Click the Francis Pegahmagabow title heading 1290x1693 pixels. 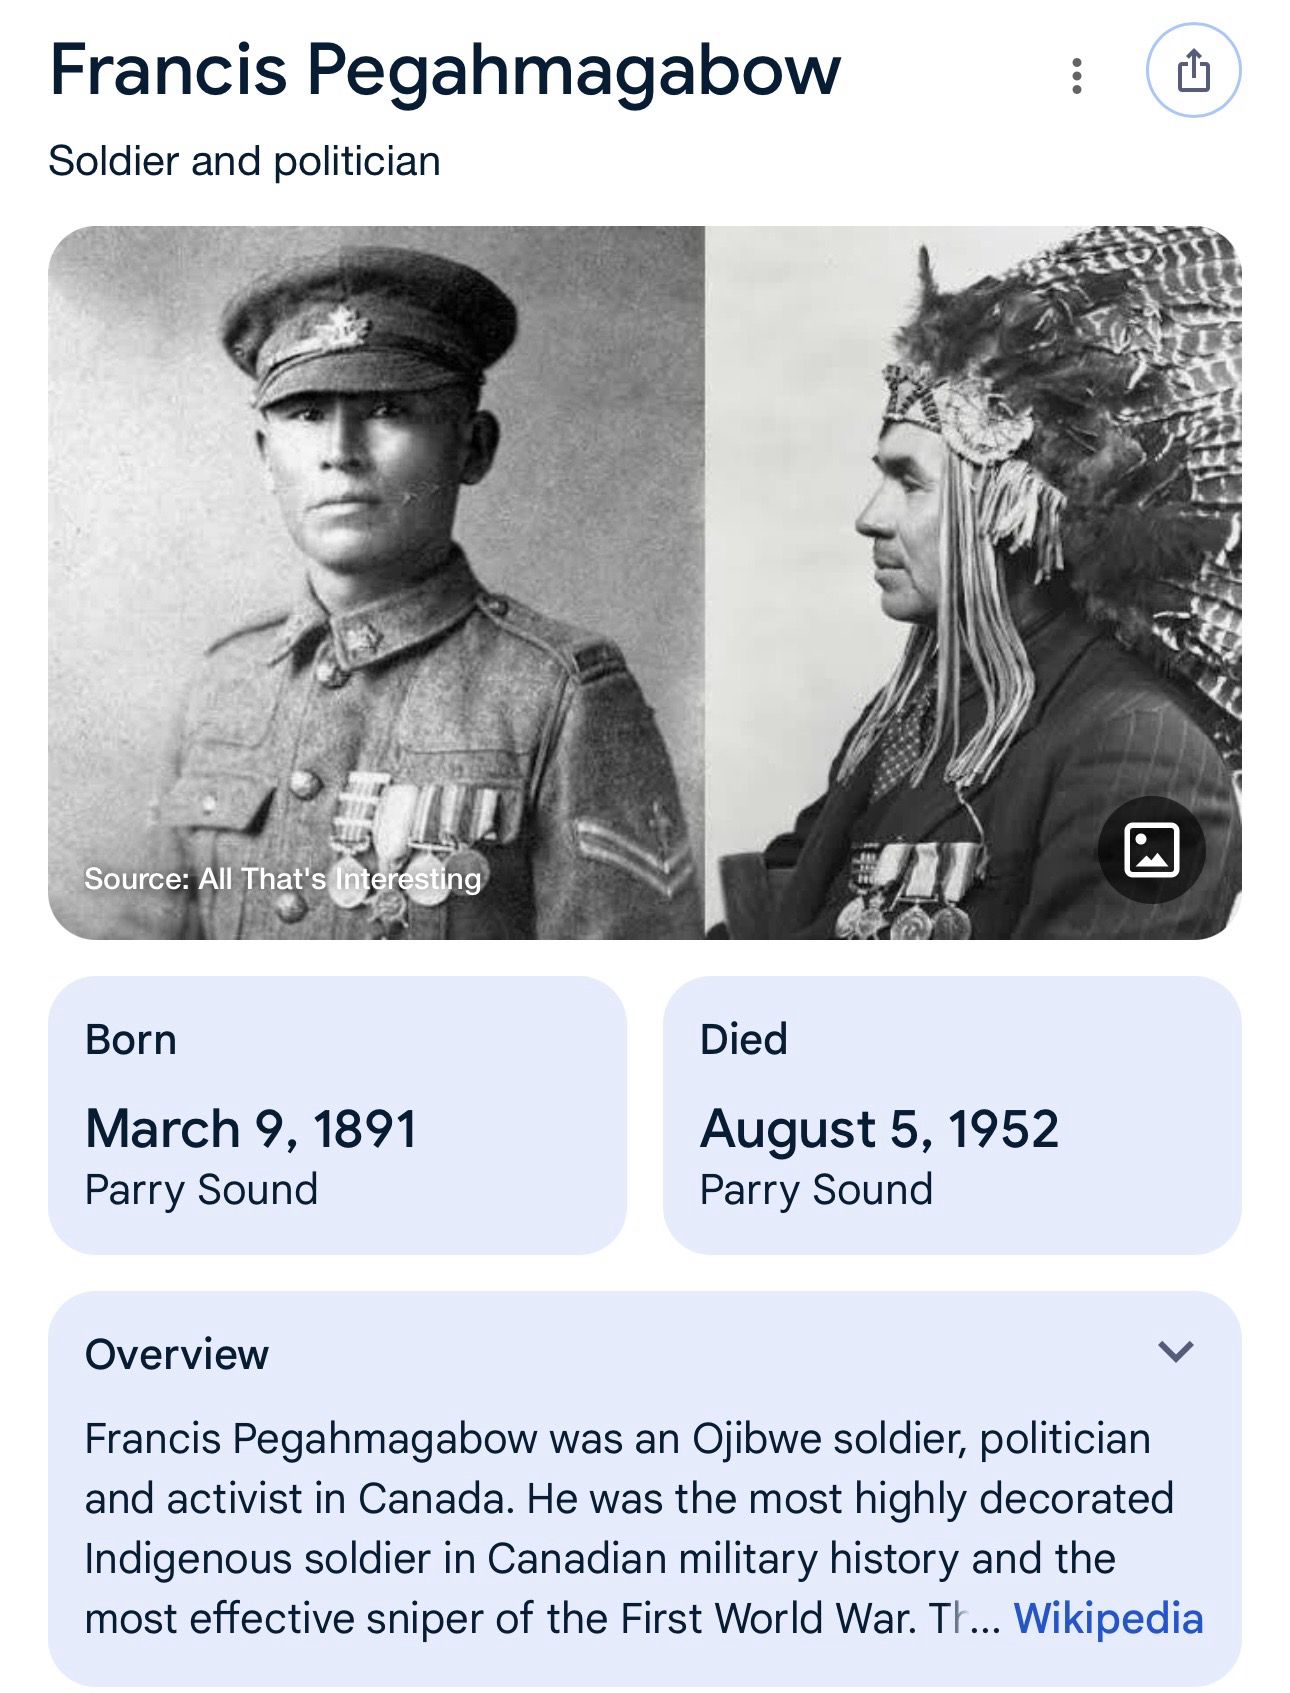pyautogui.click(x=445, y=70)
